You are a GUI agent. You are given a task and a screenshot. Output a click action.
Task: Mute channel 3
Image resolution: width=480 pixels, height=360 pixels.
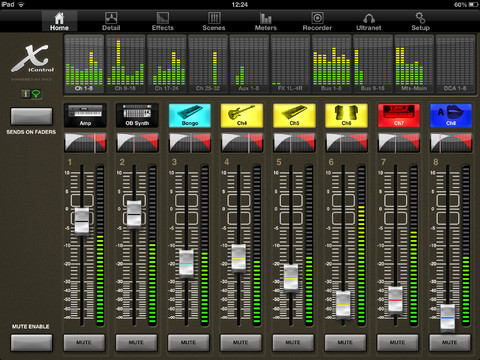coord(188,342)
